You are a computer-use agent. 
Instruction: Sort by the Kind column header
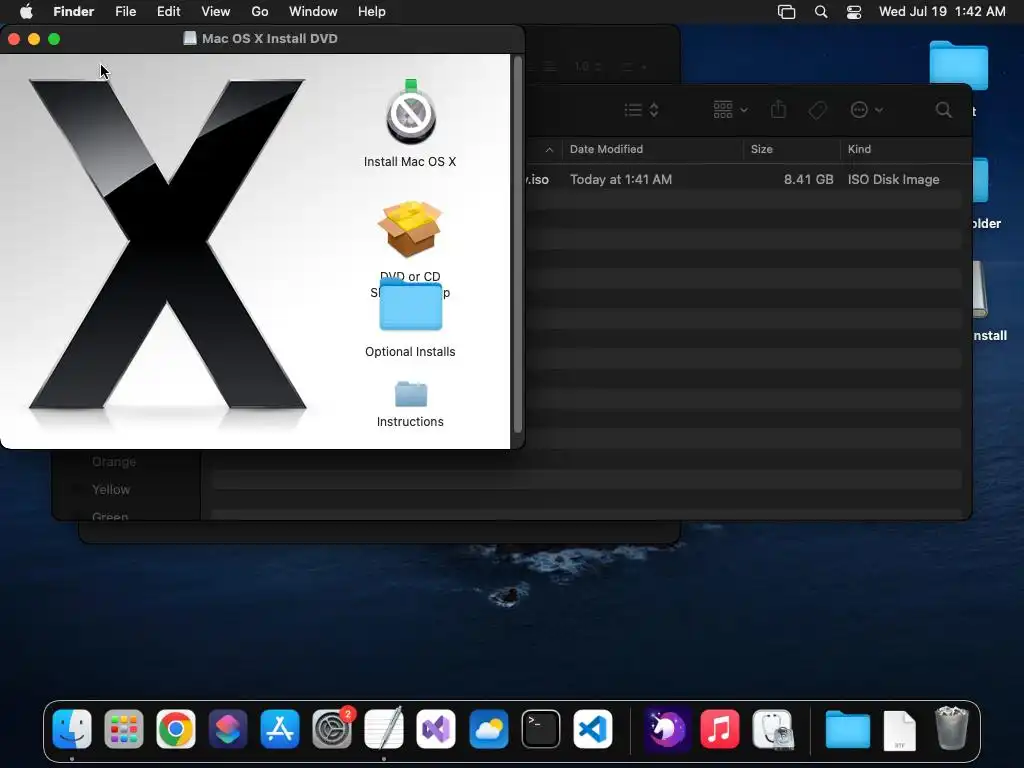click(x=859, y=149)
